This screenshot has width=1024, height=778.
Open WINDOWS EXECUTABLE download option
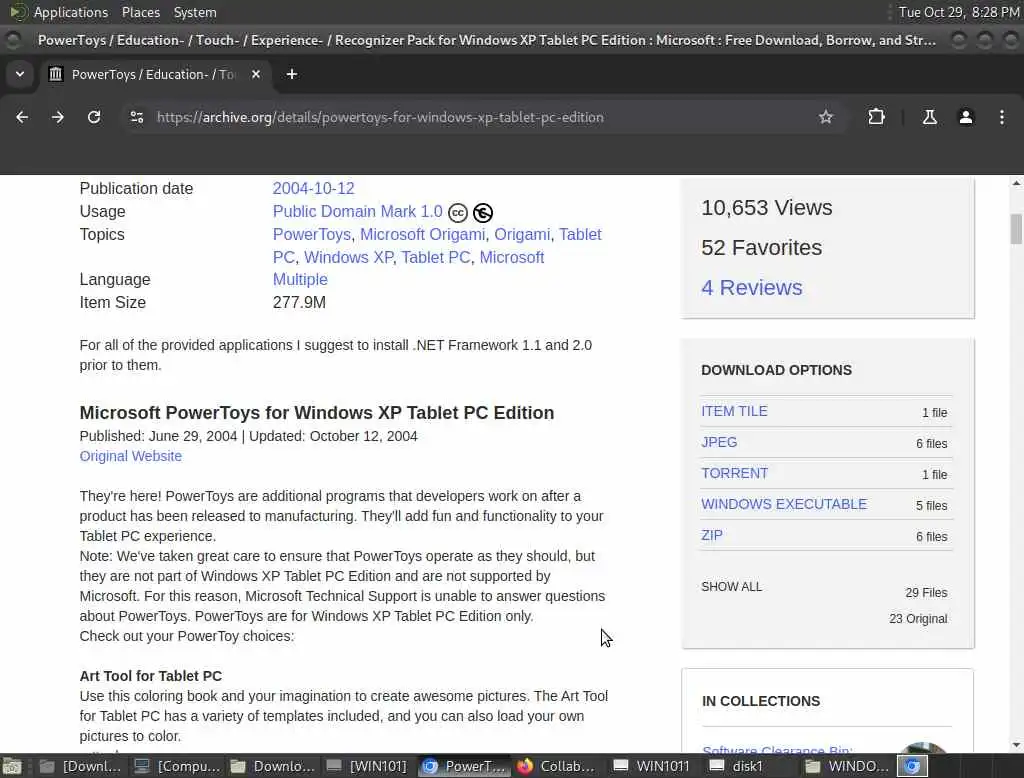[x=784, y=504]
